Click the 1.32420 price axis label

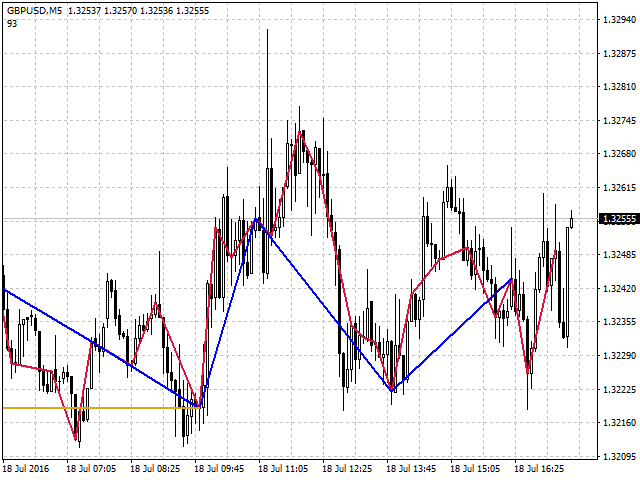click(620, 289)
